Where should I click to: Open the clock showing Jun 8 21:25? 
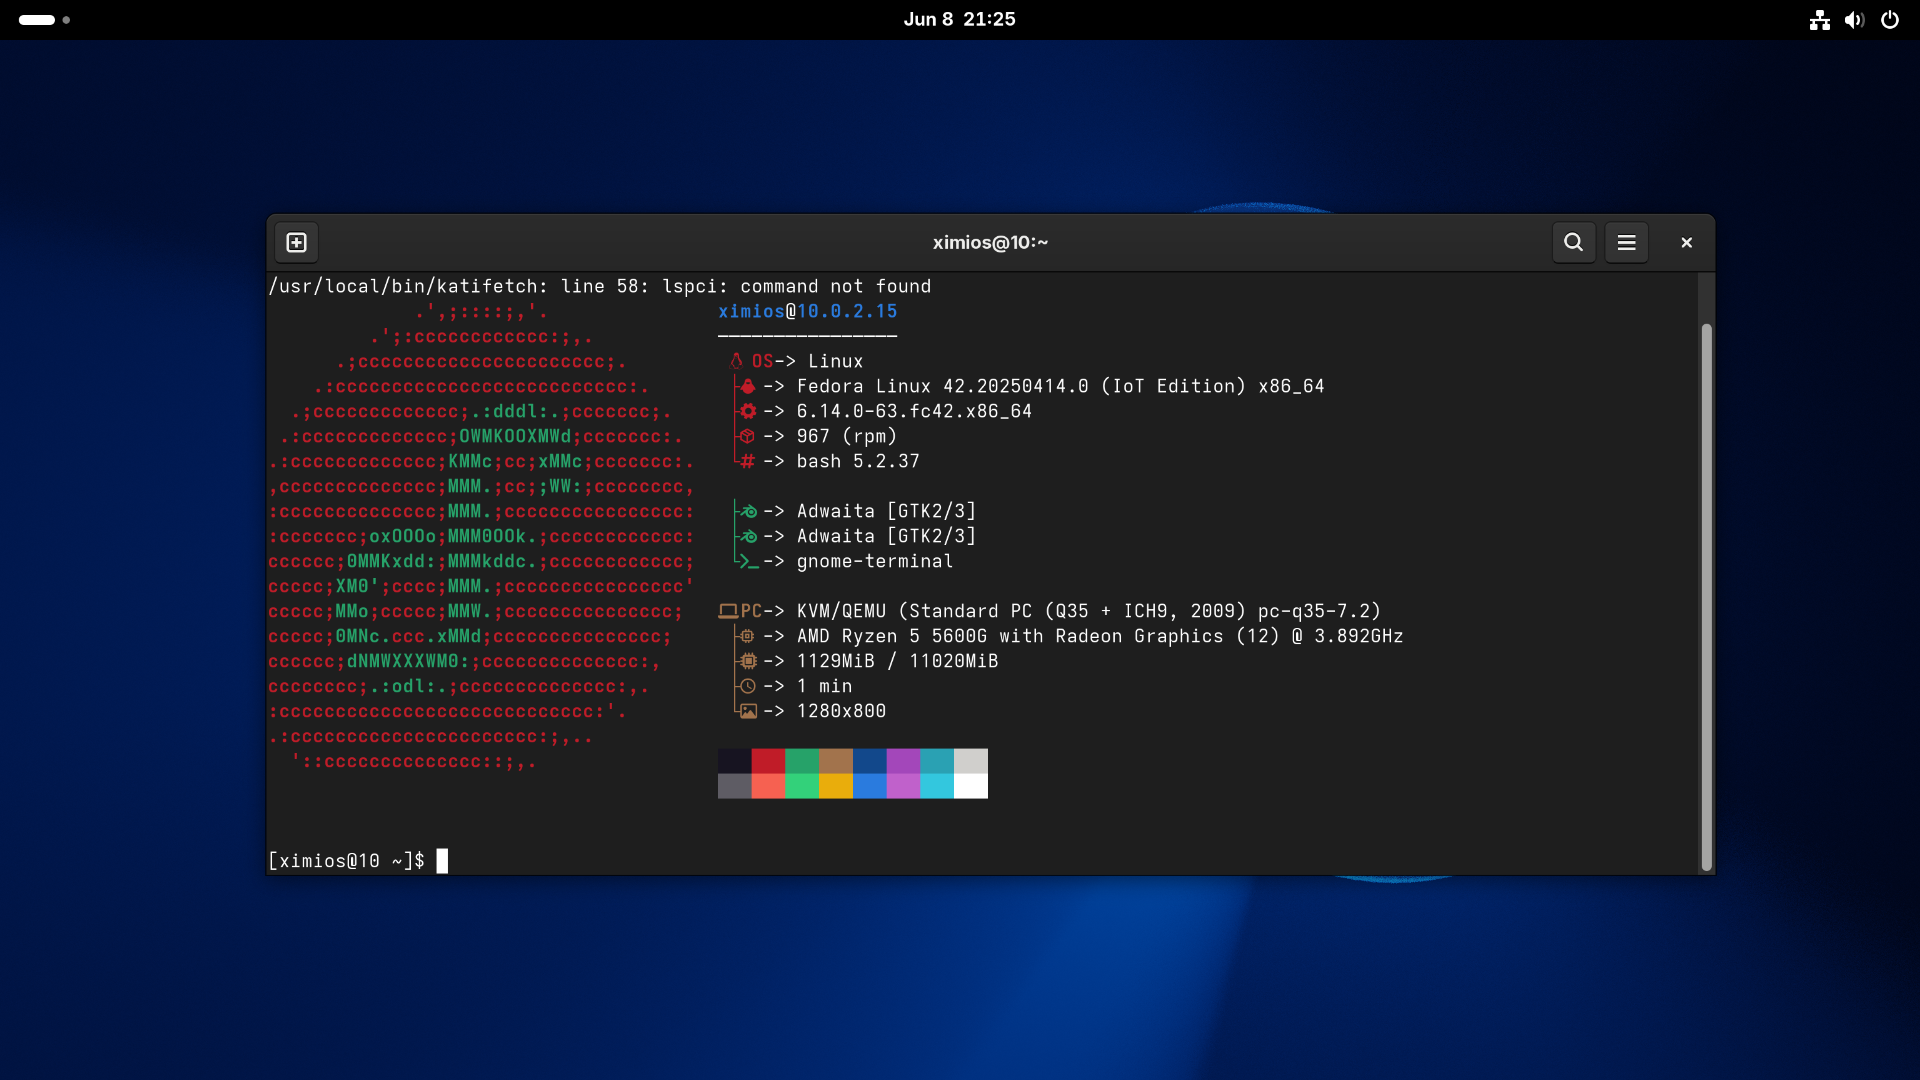tap(959, 20)
